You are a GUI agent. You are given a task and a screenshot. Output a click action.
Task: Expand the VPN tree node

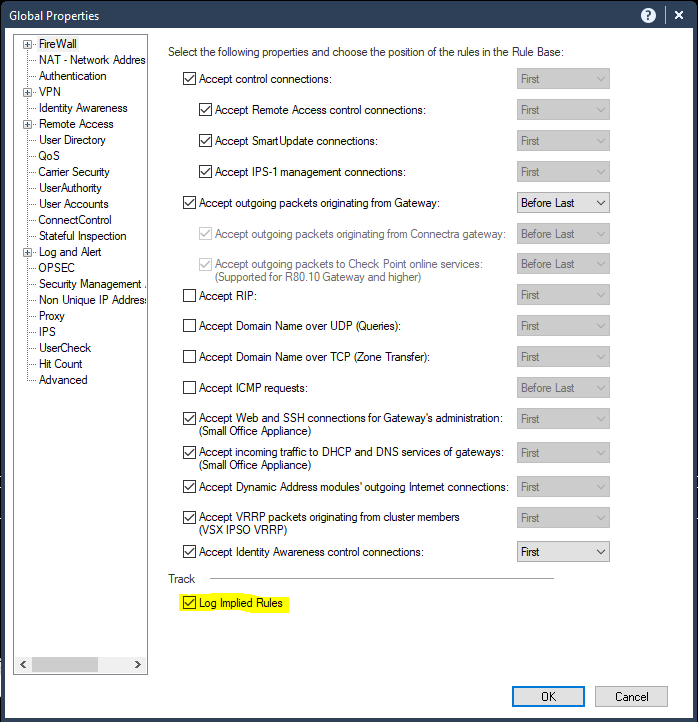pos(28,92)
